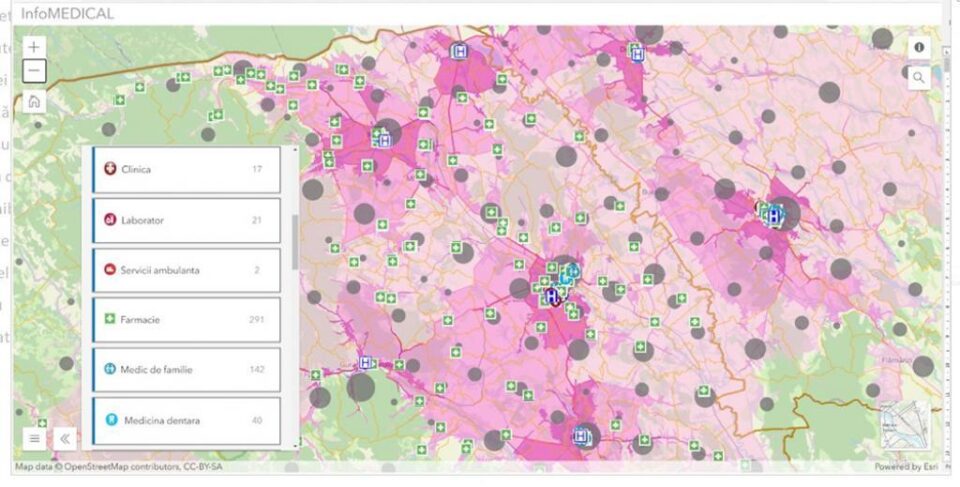Open the map information panel
The height and width of the screenshot is (487, 960).
919,47
